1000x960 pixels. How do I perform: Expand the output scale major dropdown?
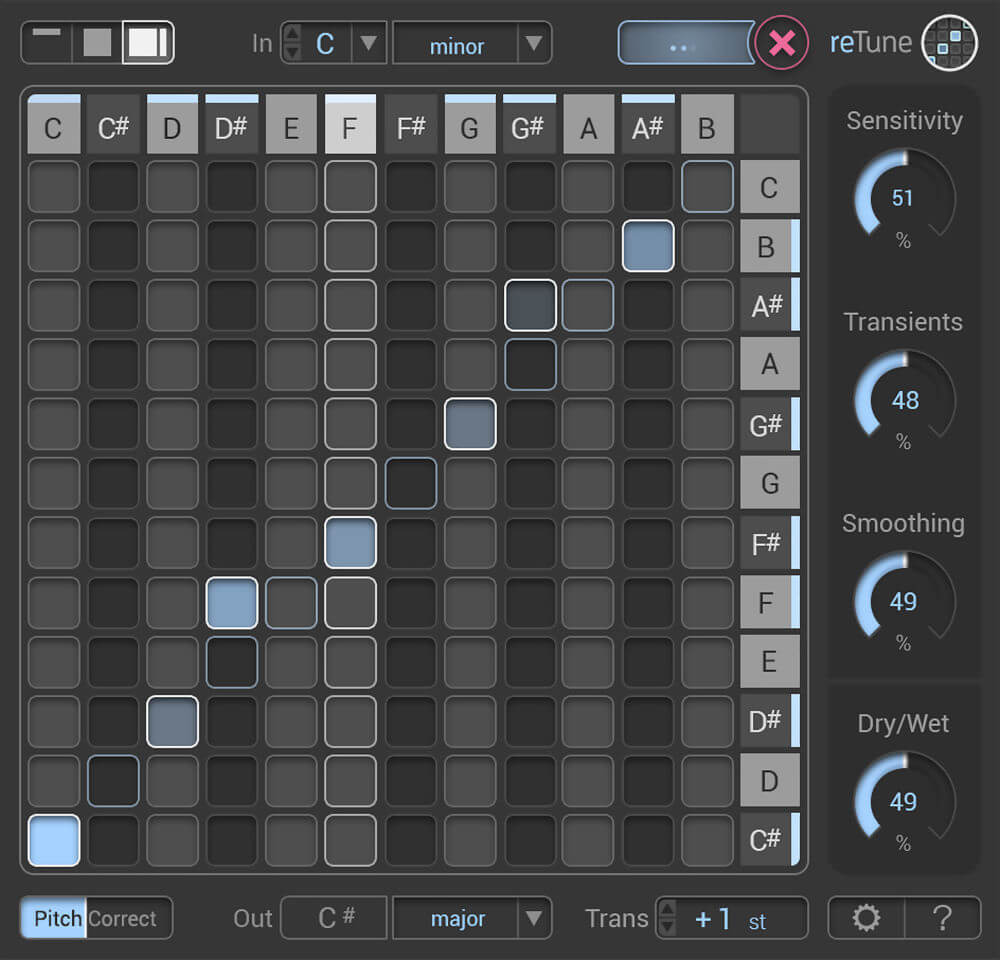[534, 918]
